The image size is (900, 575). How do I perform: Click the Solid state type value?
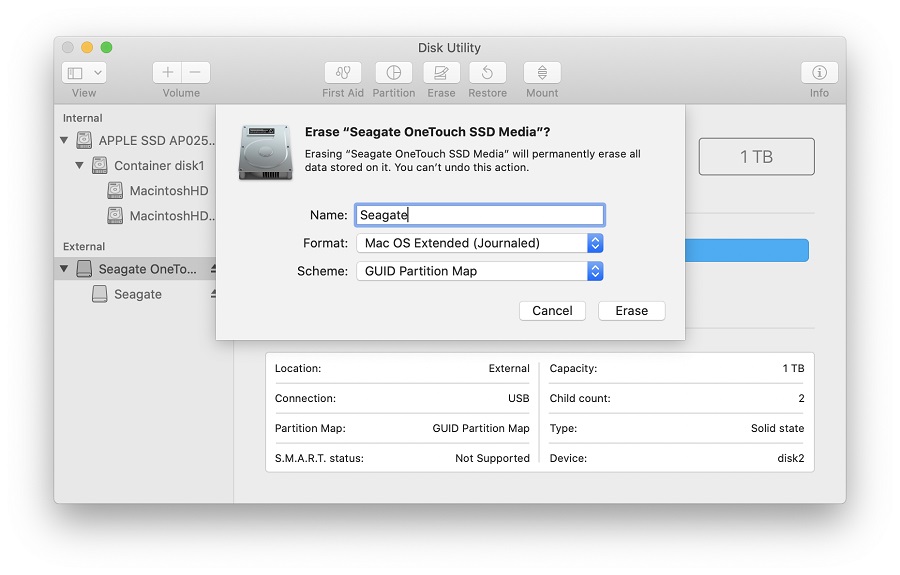point(777,428)
